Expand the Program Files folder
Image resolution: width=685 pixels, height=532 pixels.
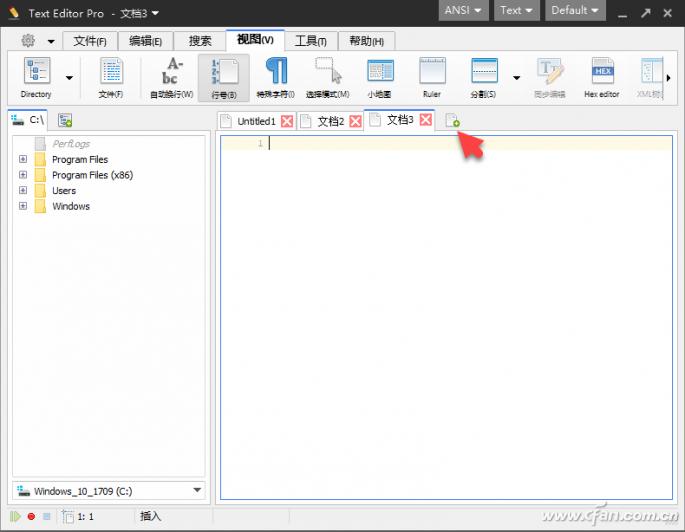[x=23, y=160]
